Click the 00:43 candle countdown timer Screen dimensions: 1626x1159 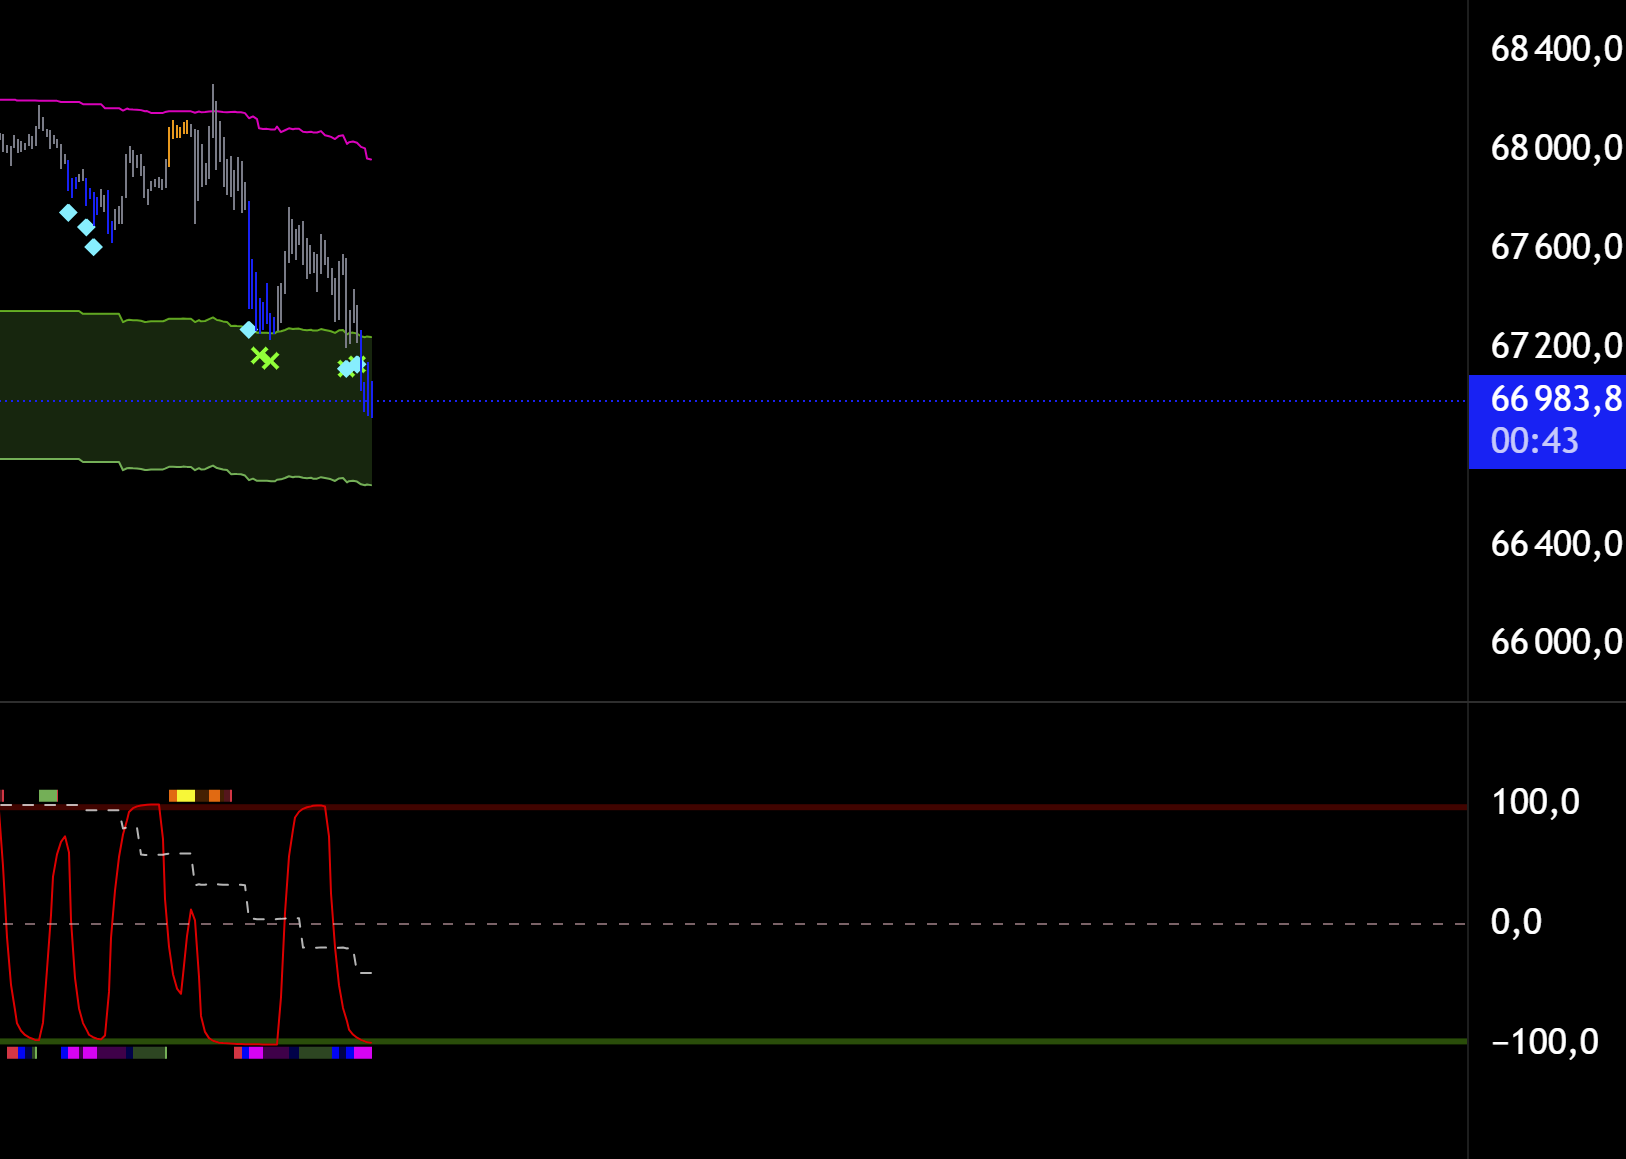coord(1534,441)
